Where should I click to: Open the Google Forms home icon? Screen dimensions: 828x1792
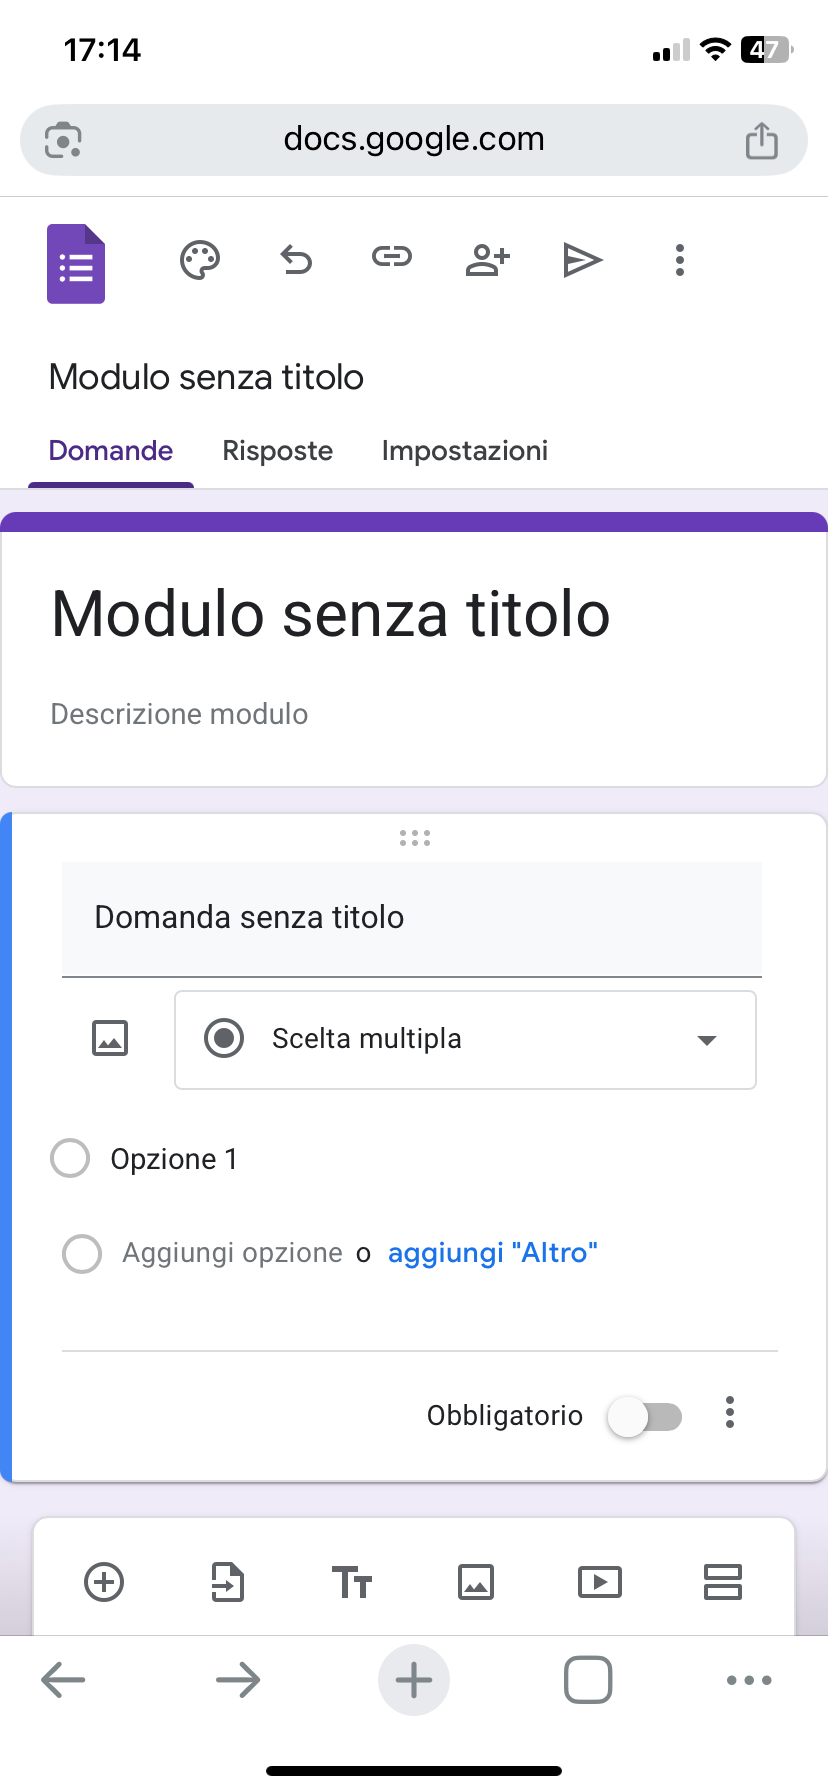[x=76, y=264]
